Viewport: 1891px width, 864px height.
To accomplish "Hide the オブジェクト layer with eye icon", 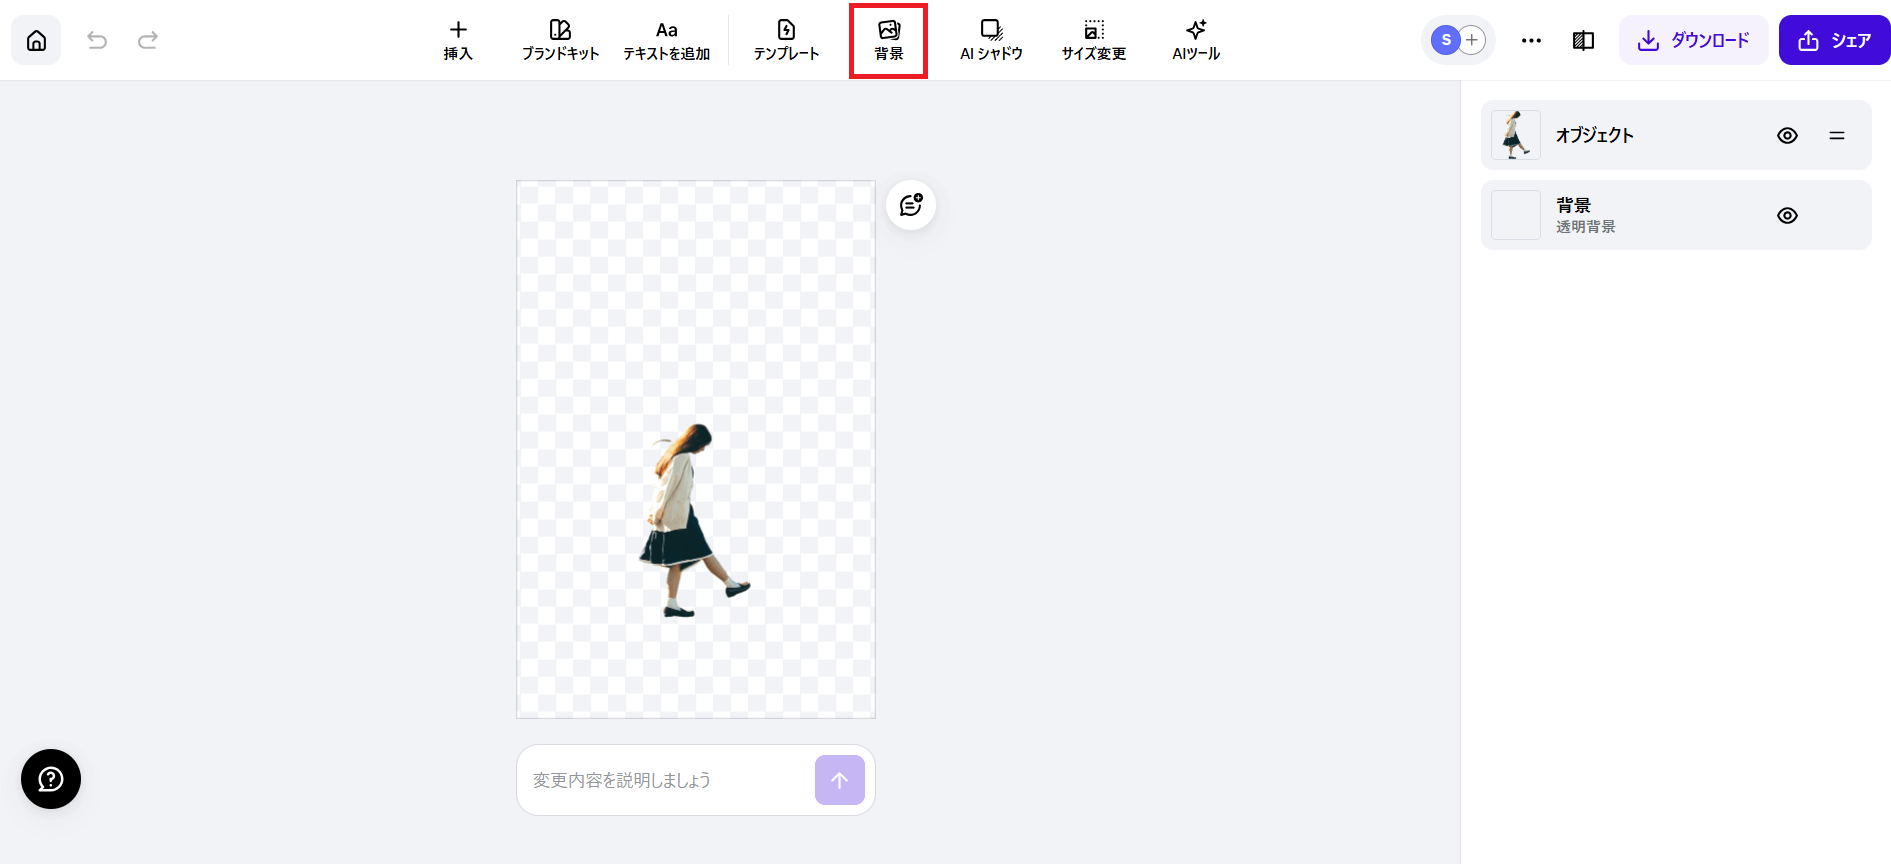I will coord(1787,135).
